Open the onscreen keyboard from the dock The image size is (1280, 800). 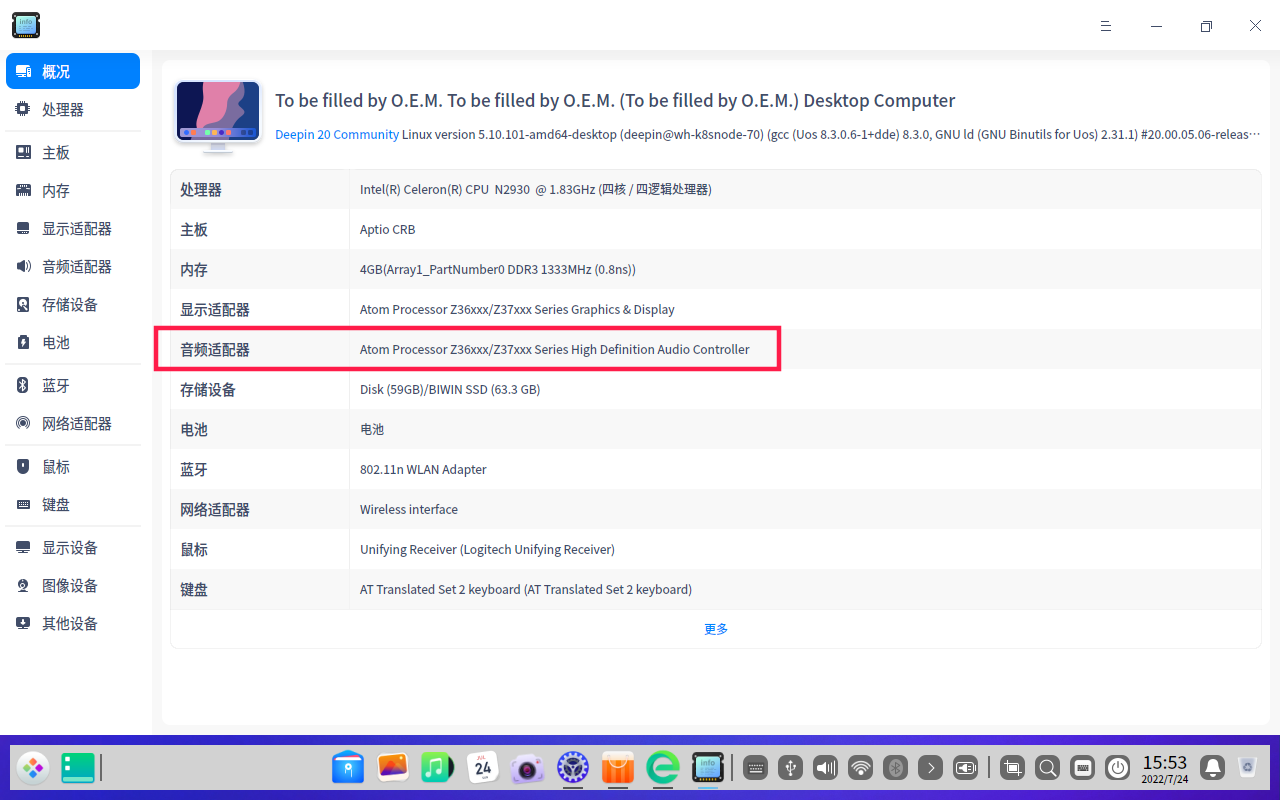pyautogui.click(x=1083, y=768)
